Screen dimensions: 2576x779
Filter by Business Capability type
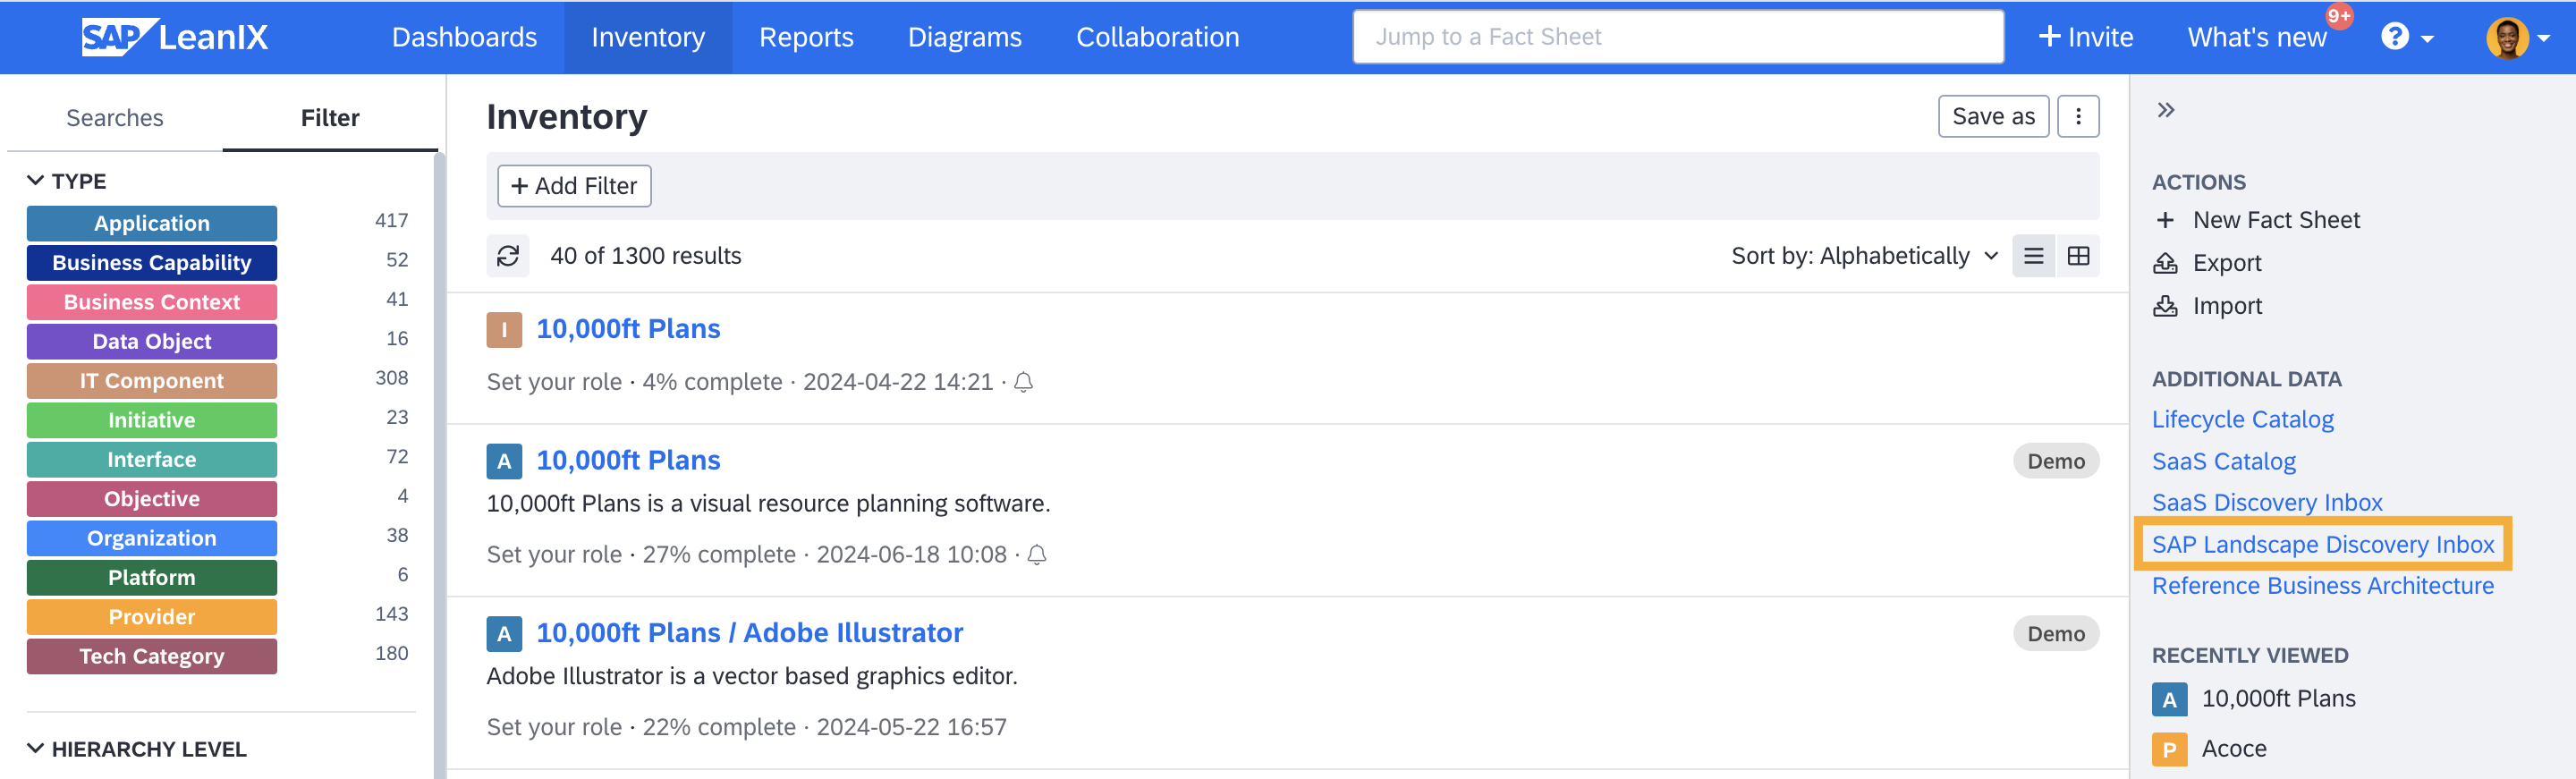coord(152,263)
